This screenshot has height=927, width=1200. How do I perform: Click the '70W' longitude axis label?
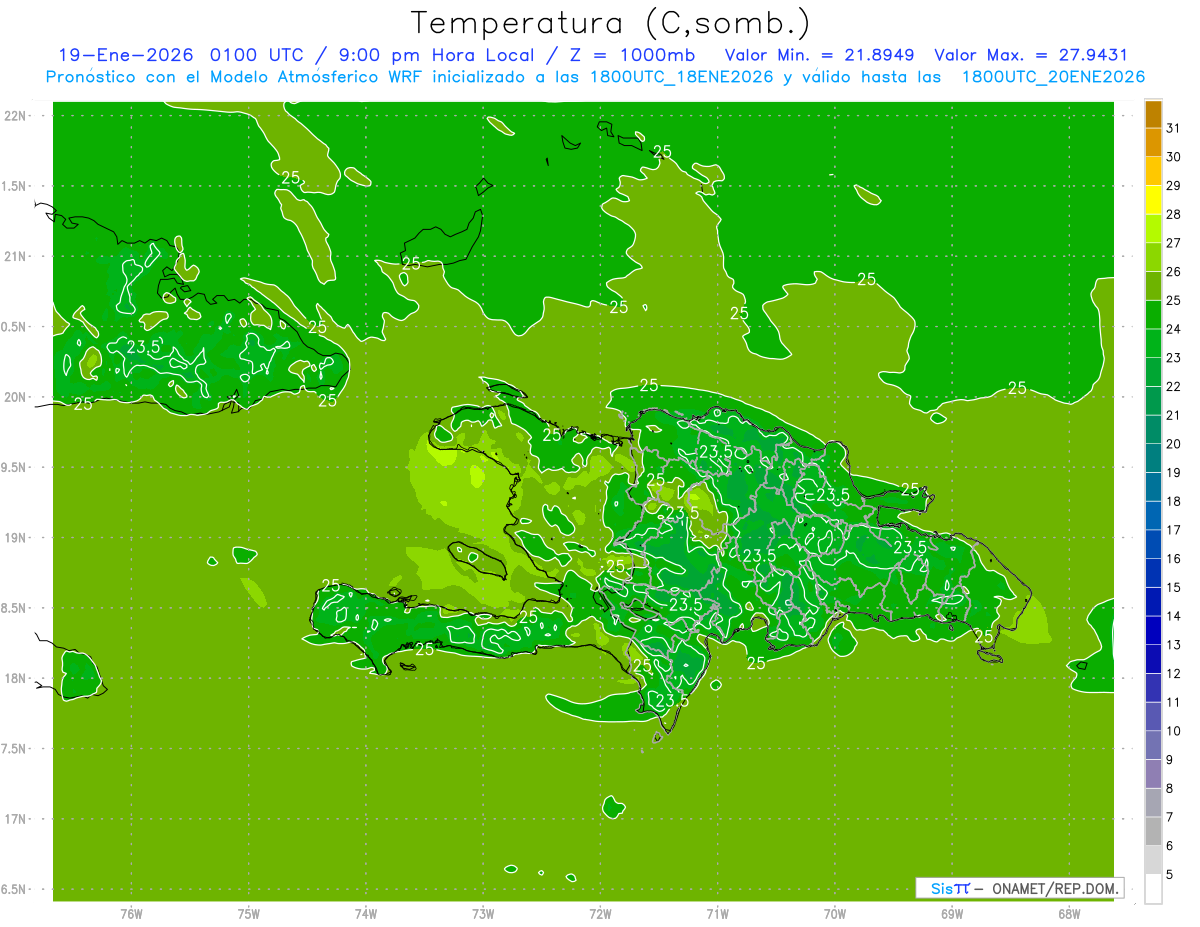pos(835,914)
